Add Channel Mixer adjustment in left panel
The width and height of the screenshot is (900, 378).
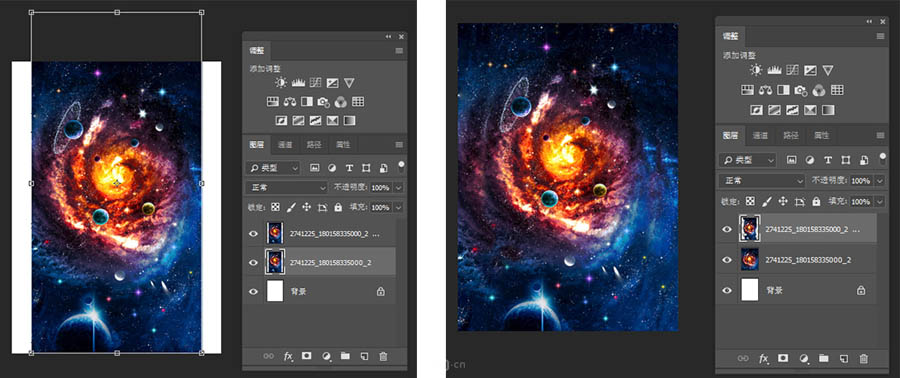[x=341, y=102]
